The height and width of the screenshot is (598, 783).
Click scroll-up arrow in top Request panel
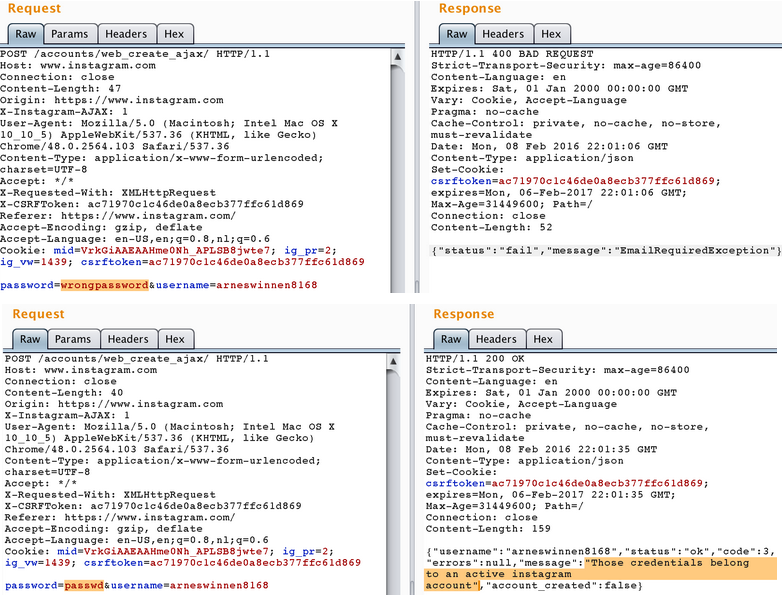tap(397, 56)
